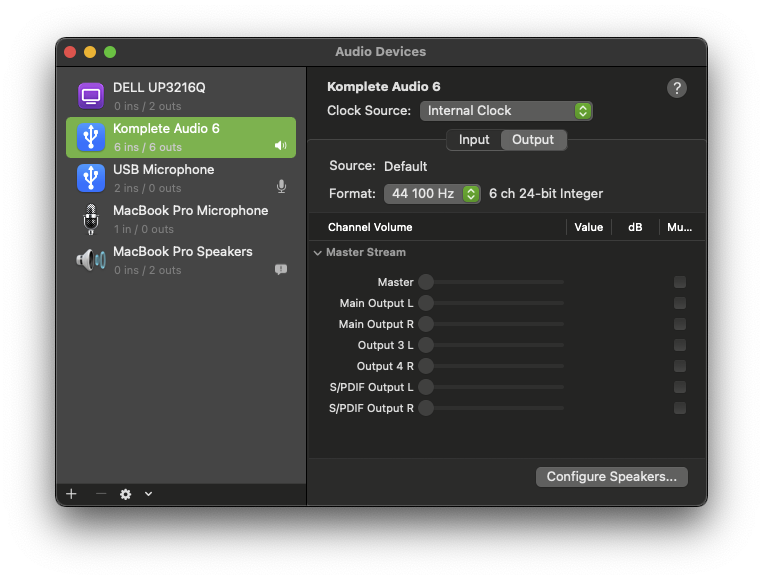The width and height of the screenshot is (763, 580).
Task: Enable mute for S/PDIF Output R
Action: [x=680, y=408]
